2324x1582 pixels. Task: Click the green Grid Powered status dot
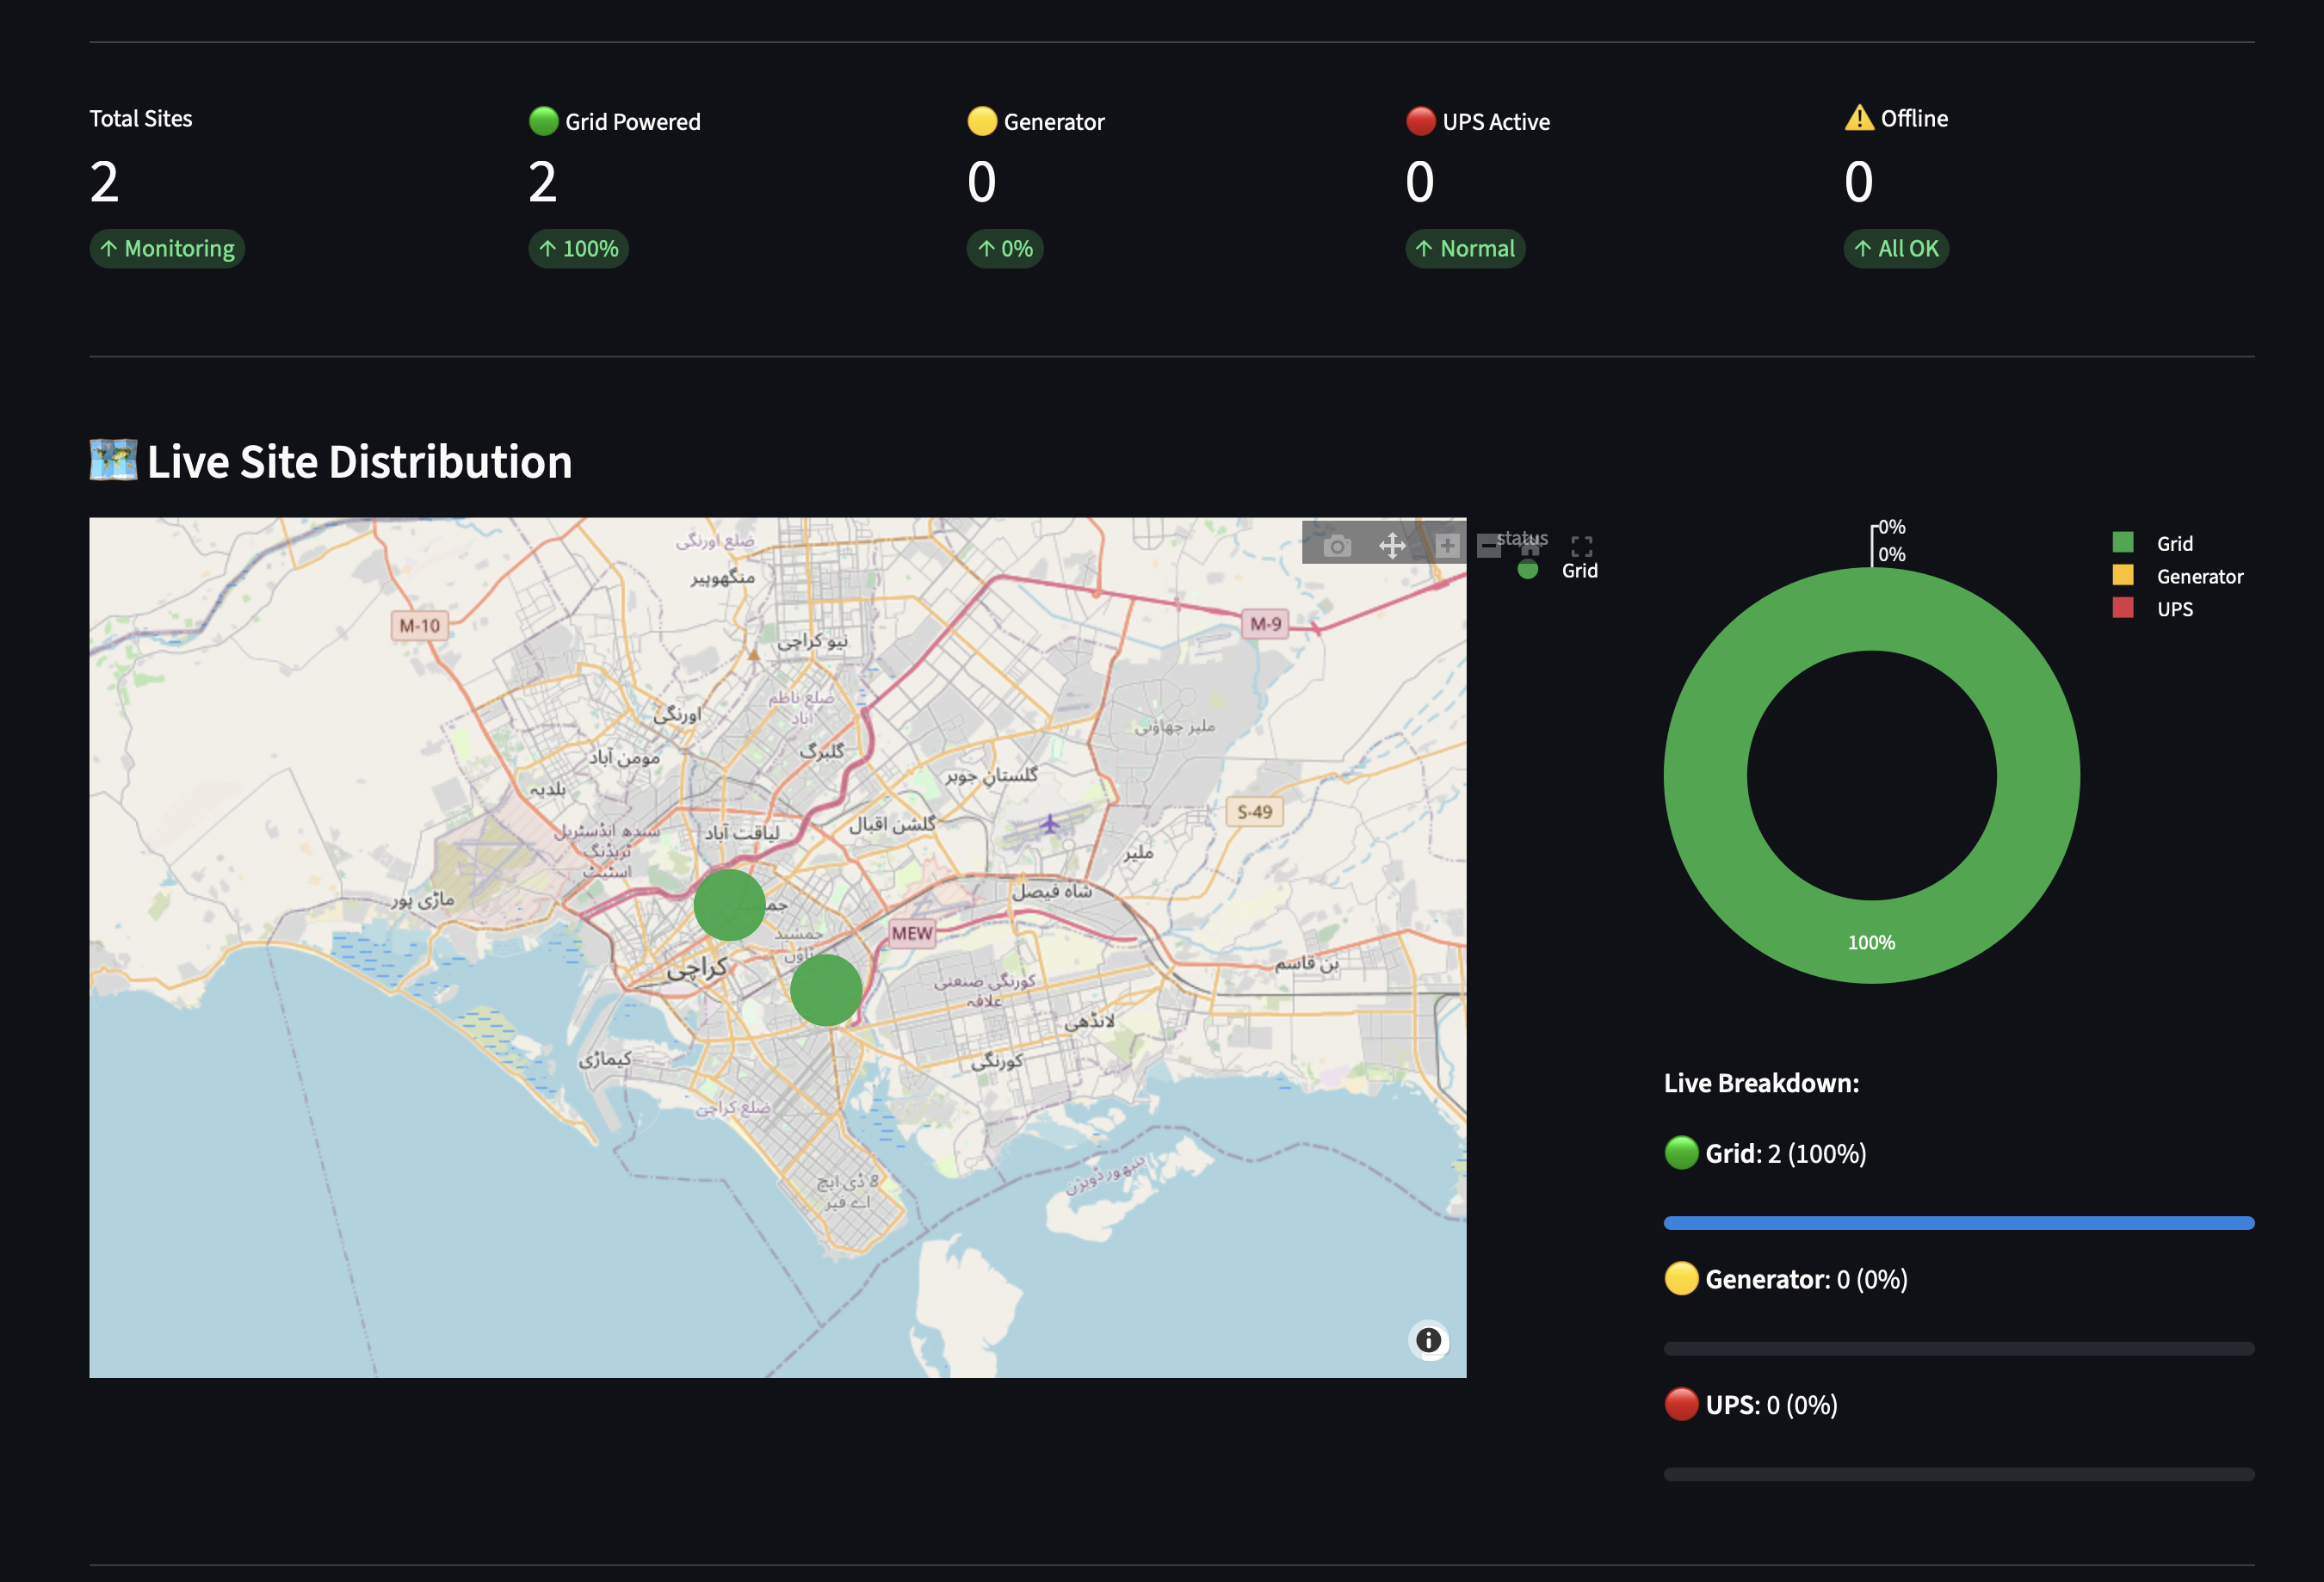point(543,121)
